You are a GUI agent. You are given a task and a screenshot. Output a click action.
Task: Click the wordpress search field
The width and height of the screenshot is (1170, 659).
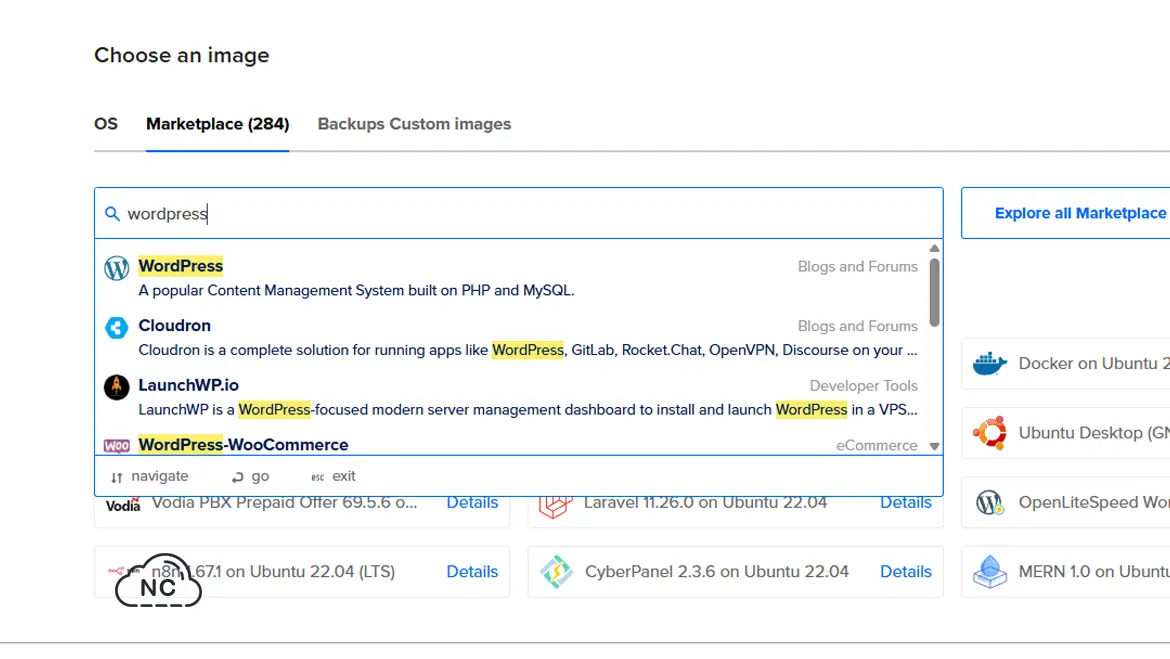pyautogui.click(x=519, y=213)
